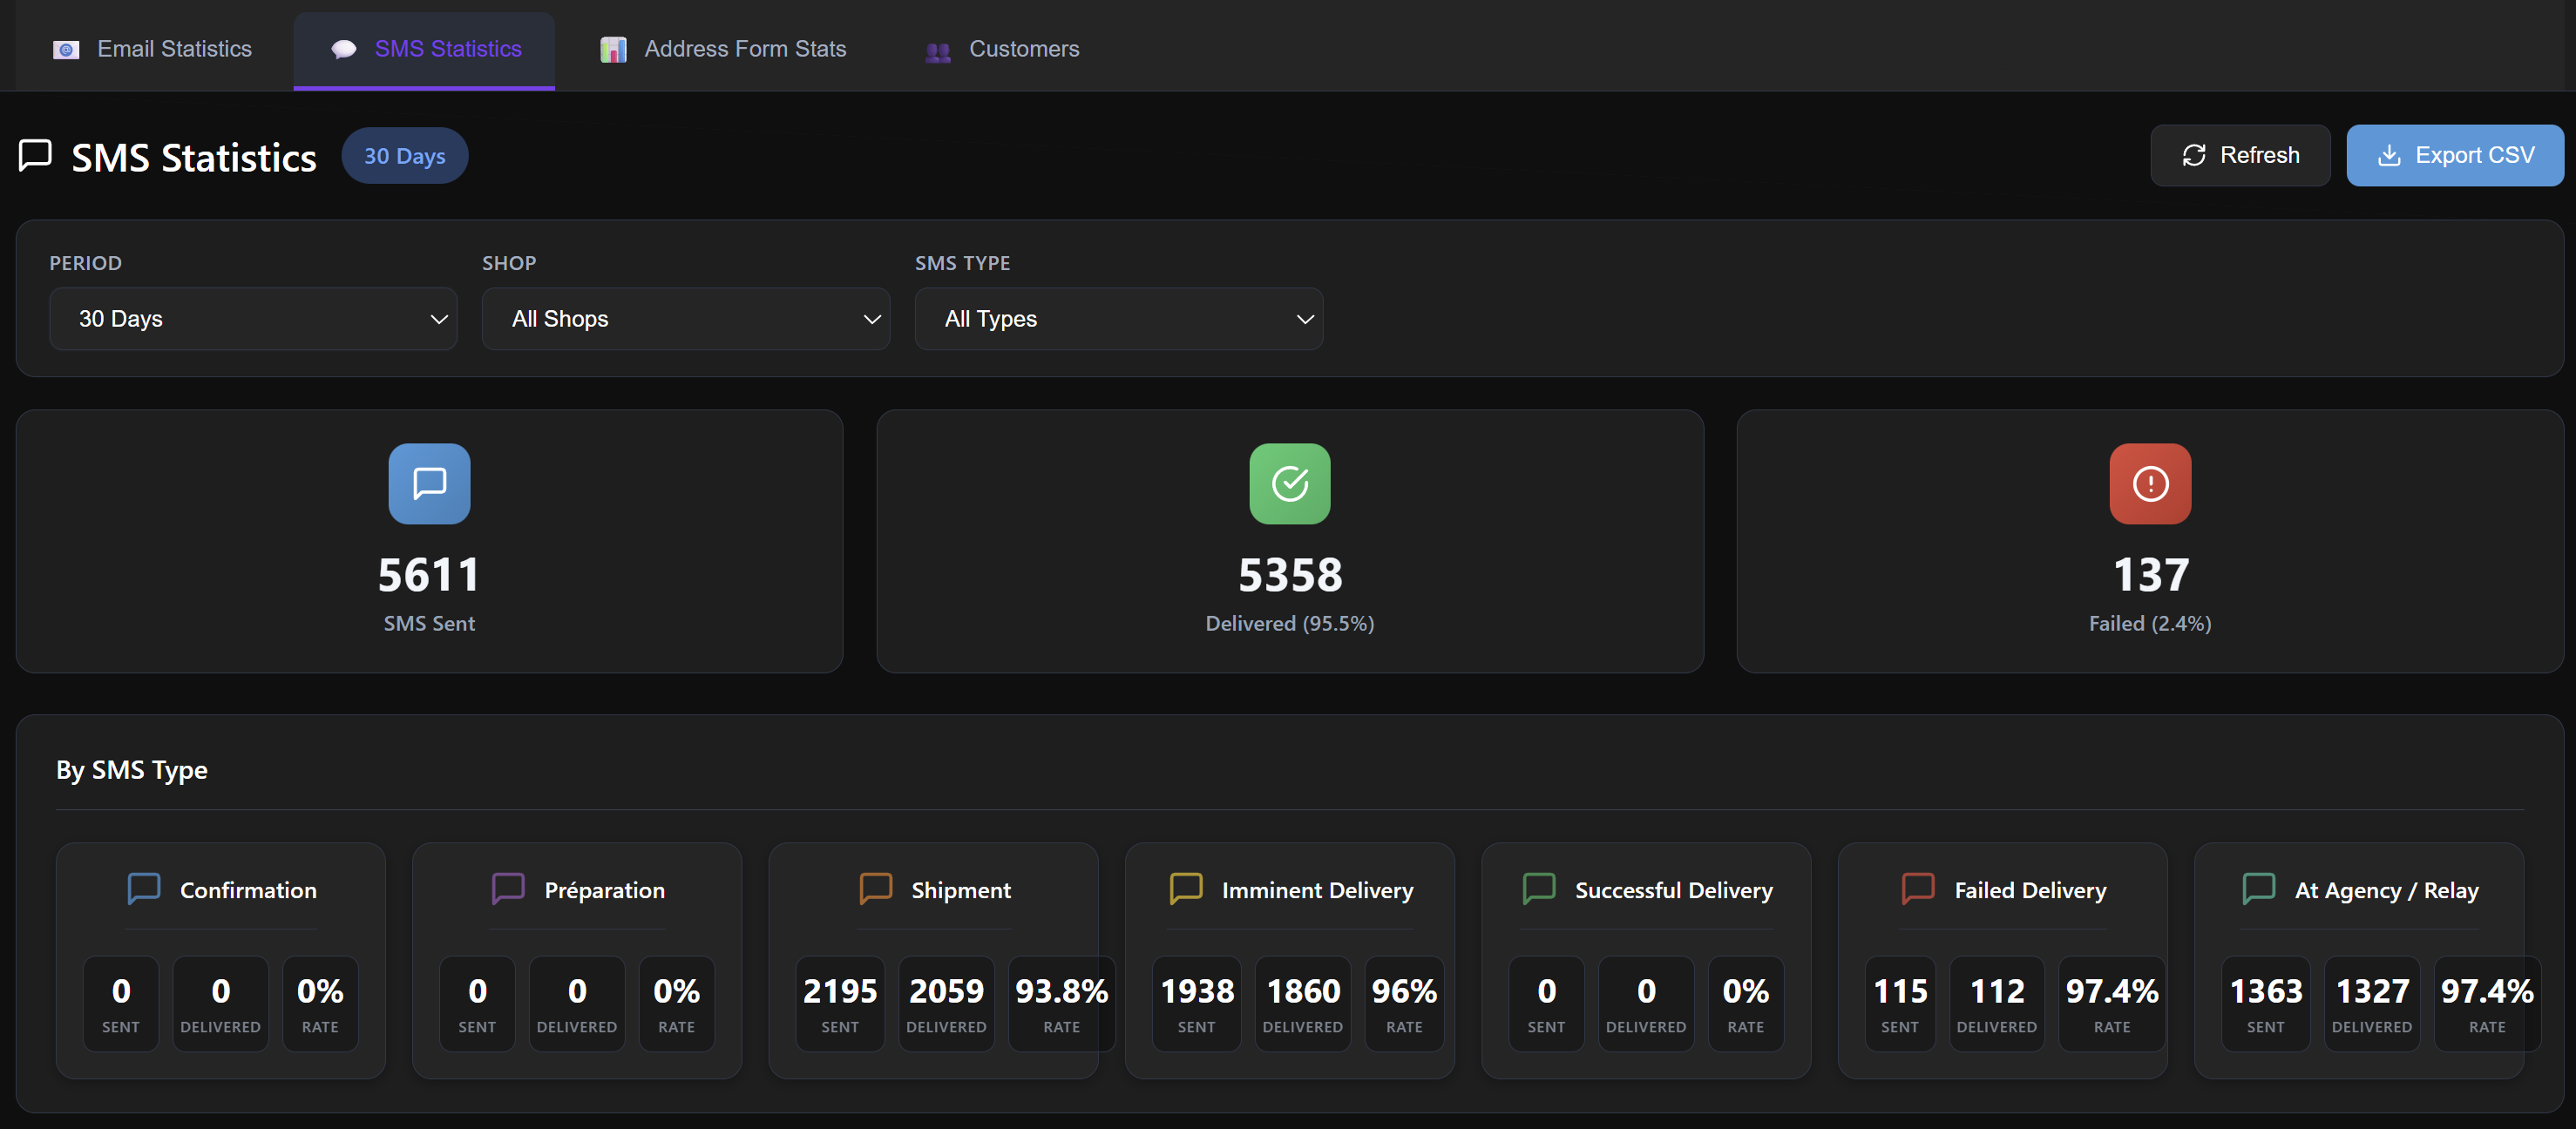2576x1129 pixels.
Task: Export data using the Export CSV button
Action: click(x=2453, y=155)
